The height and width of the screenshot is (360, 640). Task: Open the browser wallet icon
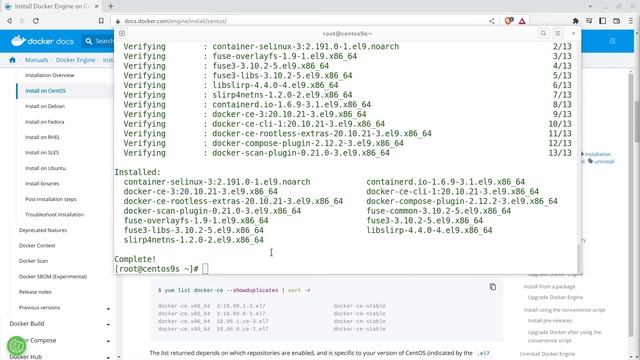(616, 21)
